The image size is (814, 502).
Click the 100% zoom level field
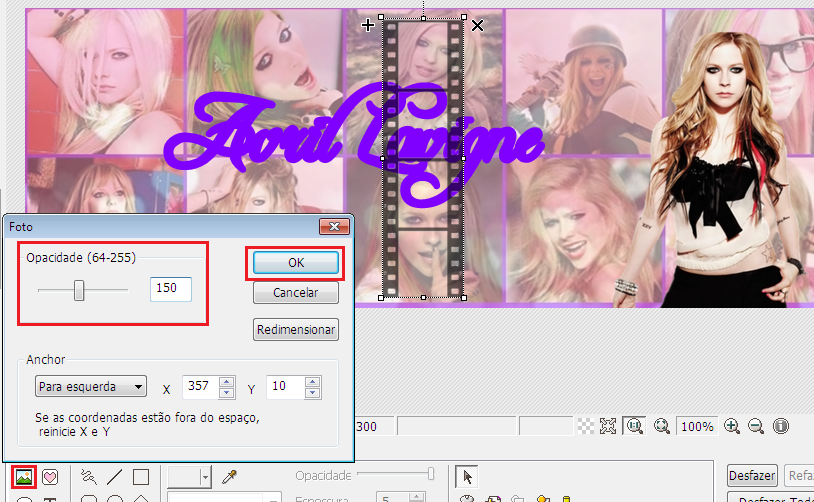(x=697, y=427)
